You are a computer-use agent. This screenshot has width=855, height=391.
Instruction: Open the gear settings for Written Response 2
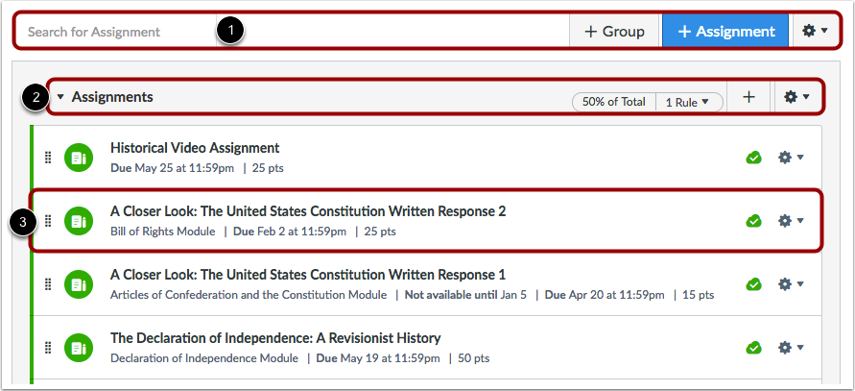tap(791, 220)
